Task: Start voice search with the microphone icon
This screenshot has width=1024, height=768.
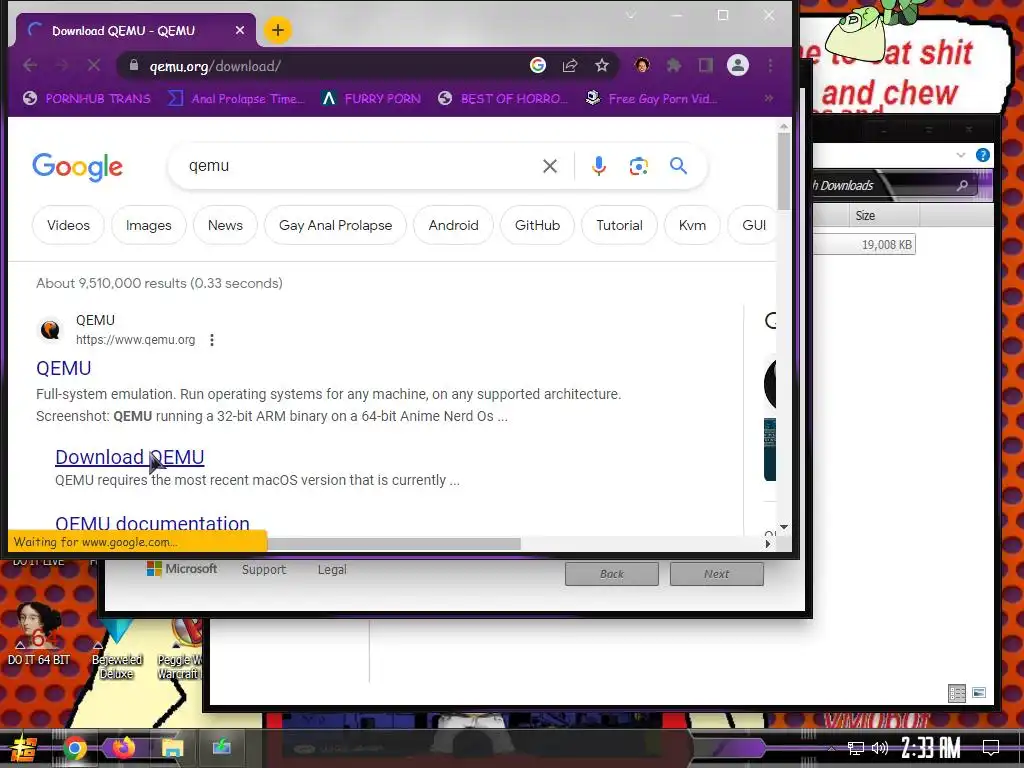Action: (x=598, y=166)
